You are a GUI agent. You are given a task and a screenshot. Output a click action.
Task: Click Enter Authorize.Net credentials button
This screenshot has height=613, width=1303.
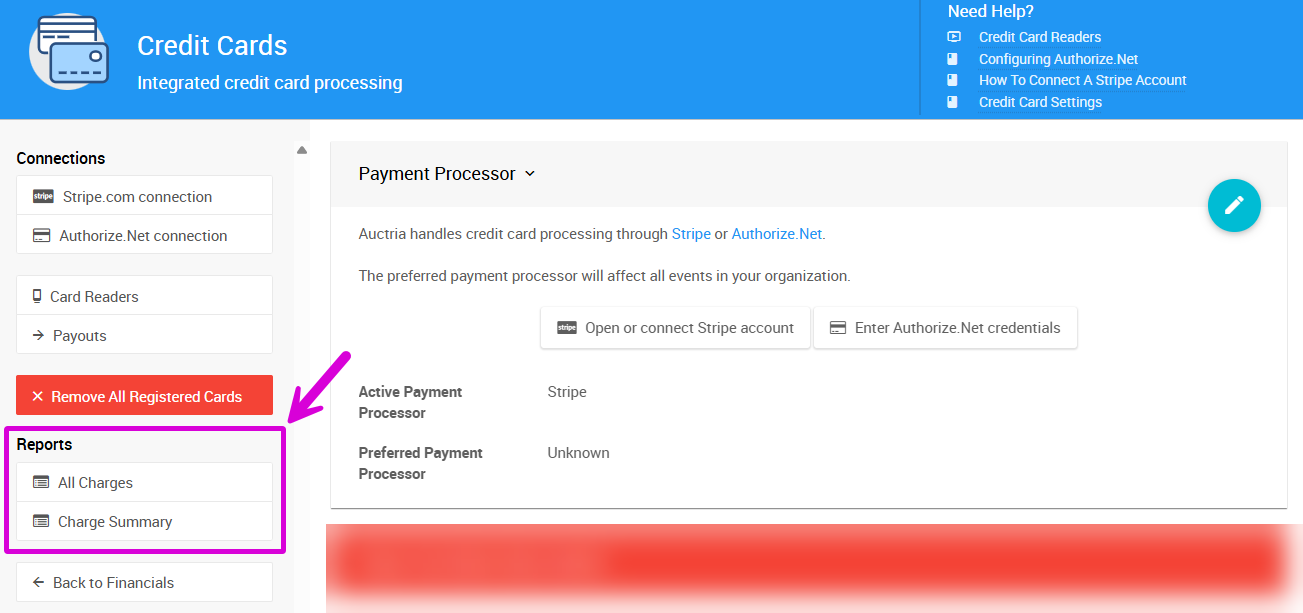pos(945,328)
